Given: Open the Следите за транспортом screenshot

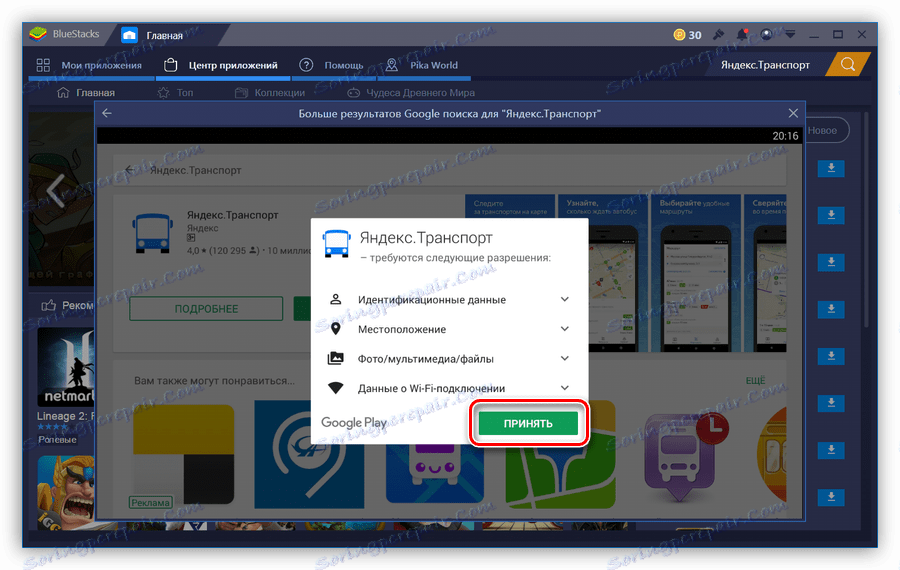Looking at the screenshot, I should click(x=510, y=273).
